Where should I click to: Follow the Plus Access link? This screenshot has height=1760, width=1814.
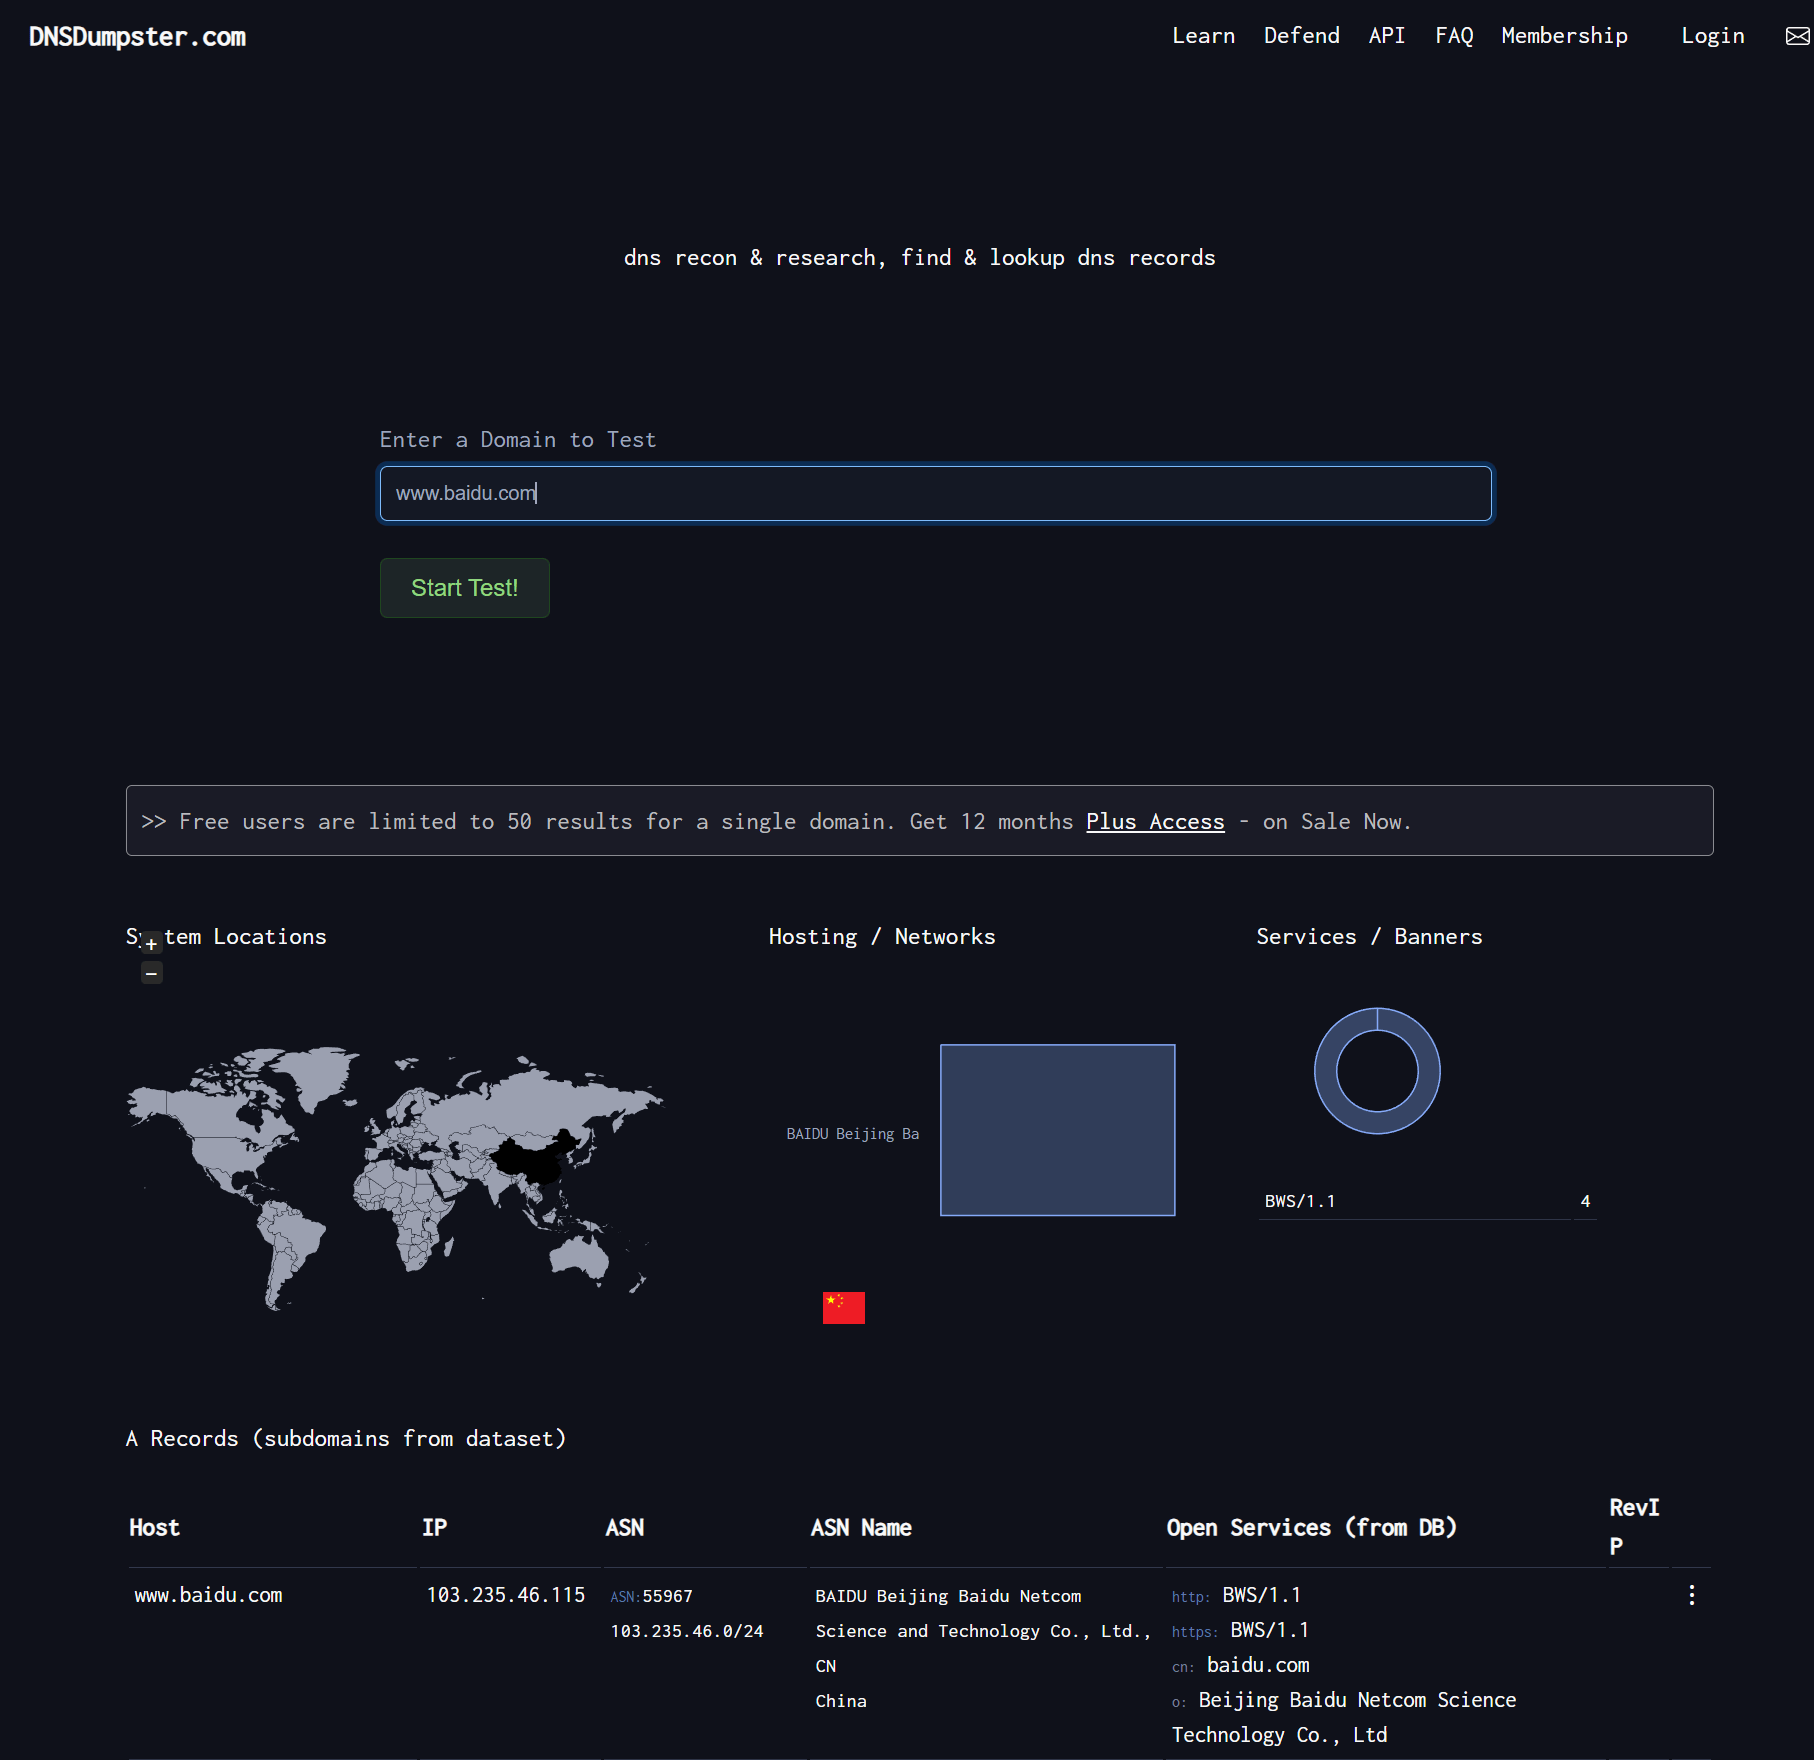(x=1155, y=821)
